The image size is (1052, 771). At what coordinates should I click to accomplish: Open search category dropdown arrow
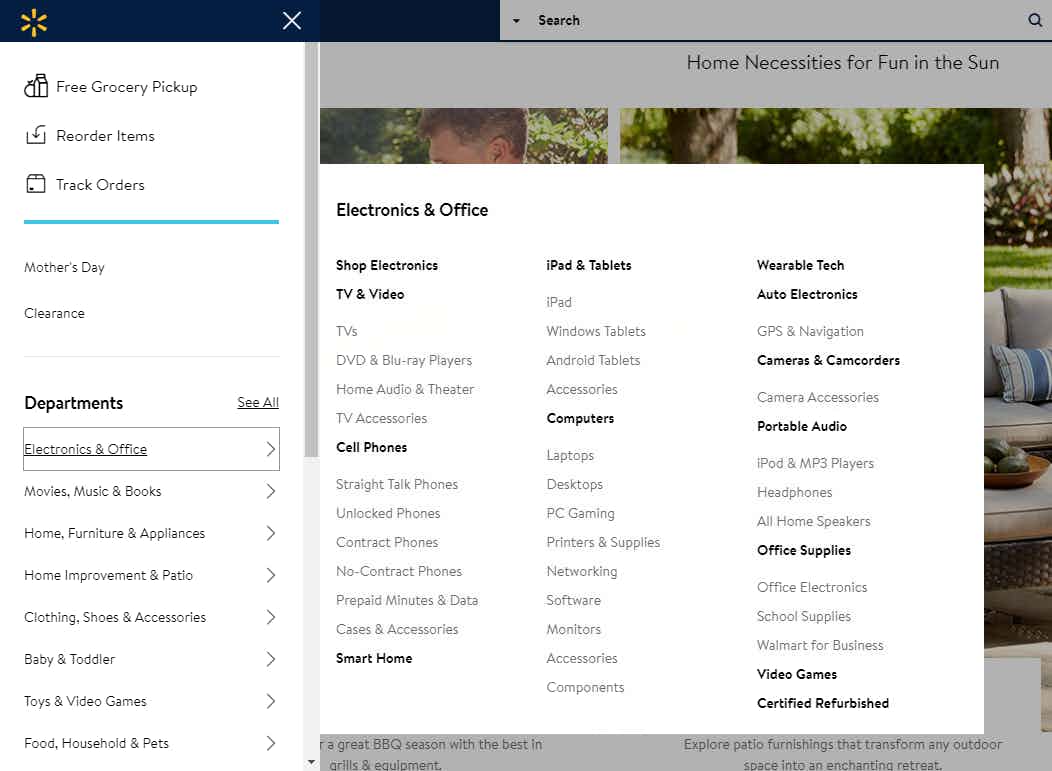(x=516, y=21)
